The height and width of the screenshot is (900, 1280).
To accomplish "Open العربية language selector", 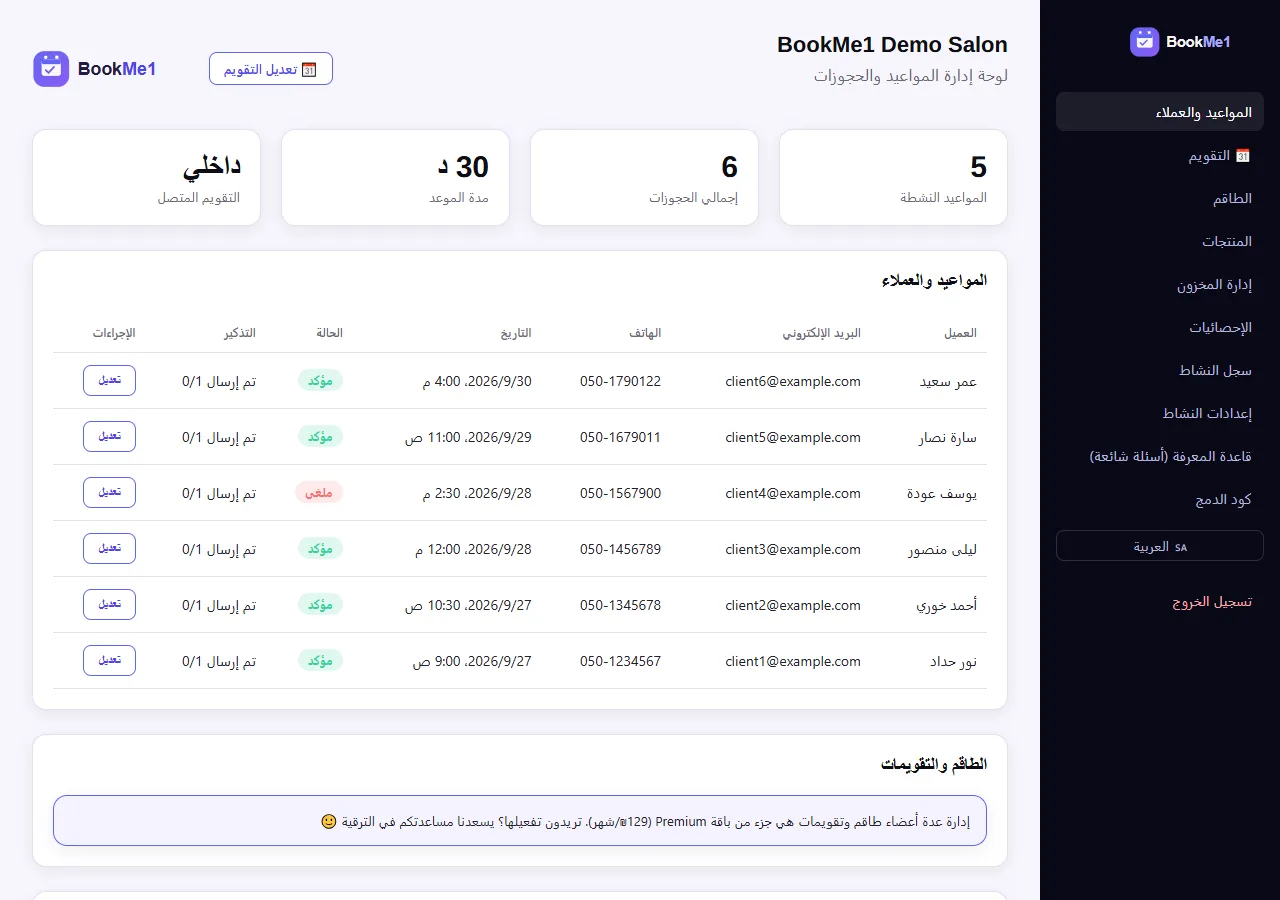I will click(1160, 546).
